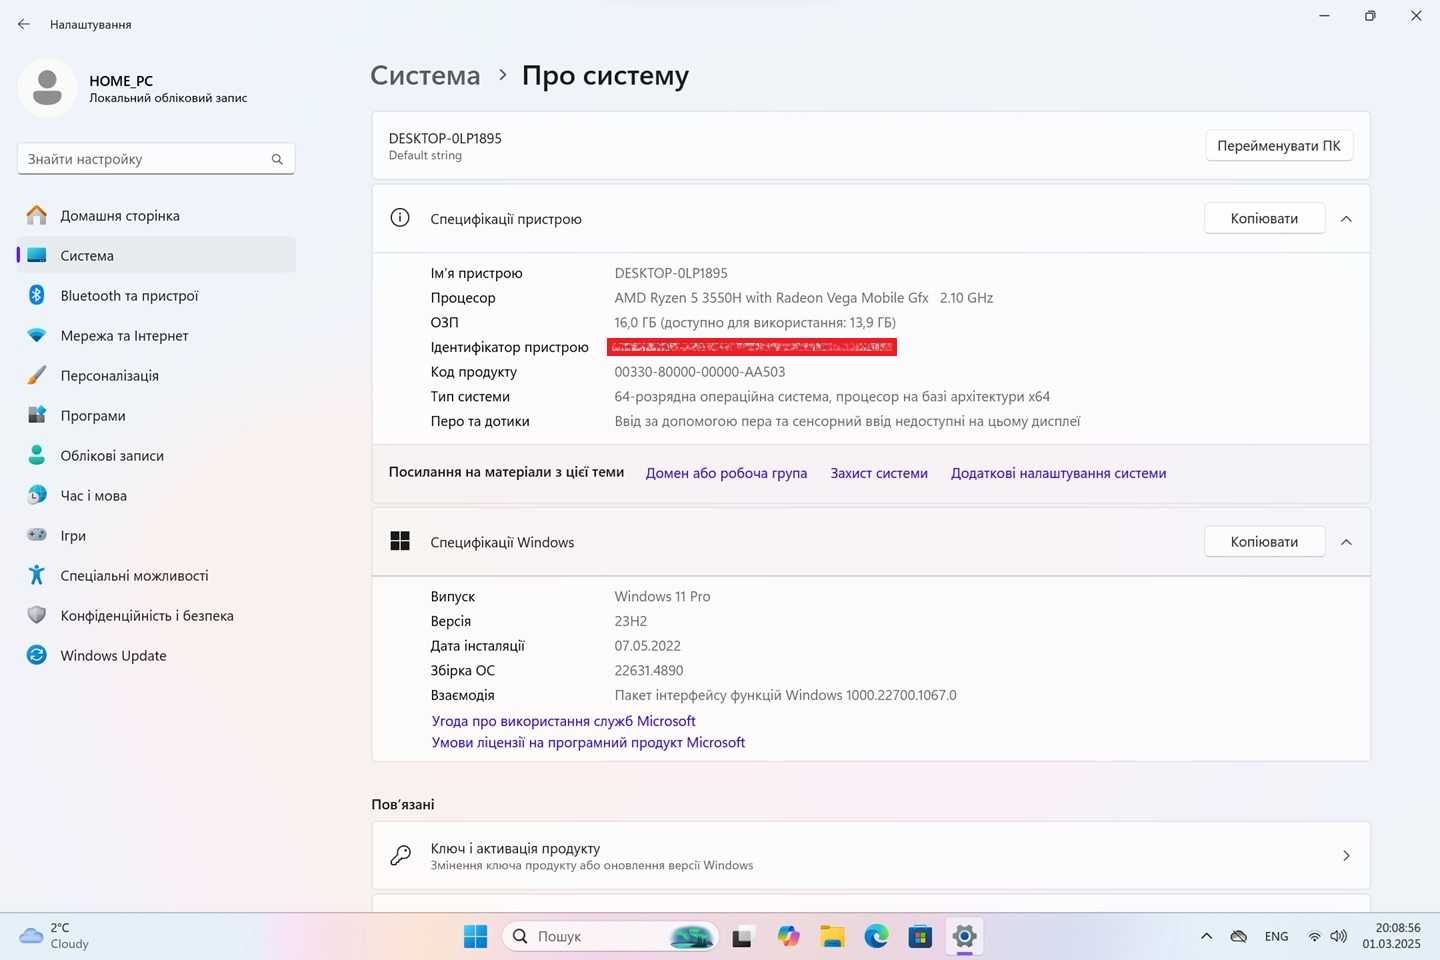Screen dimensions: 1440x960
Task: Launch Copilot from the taskbar
Action: (789, 936)
